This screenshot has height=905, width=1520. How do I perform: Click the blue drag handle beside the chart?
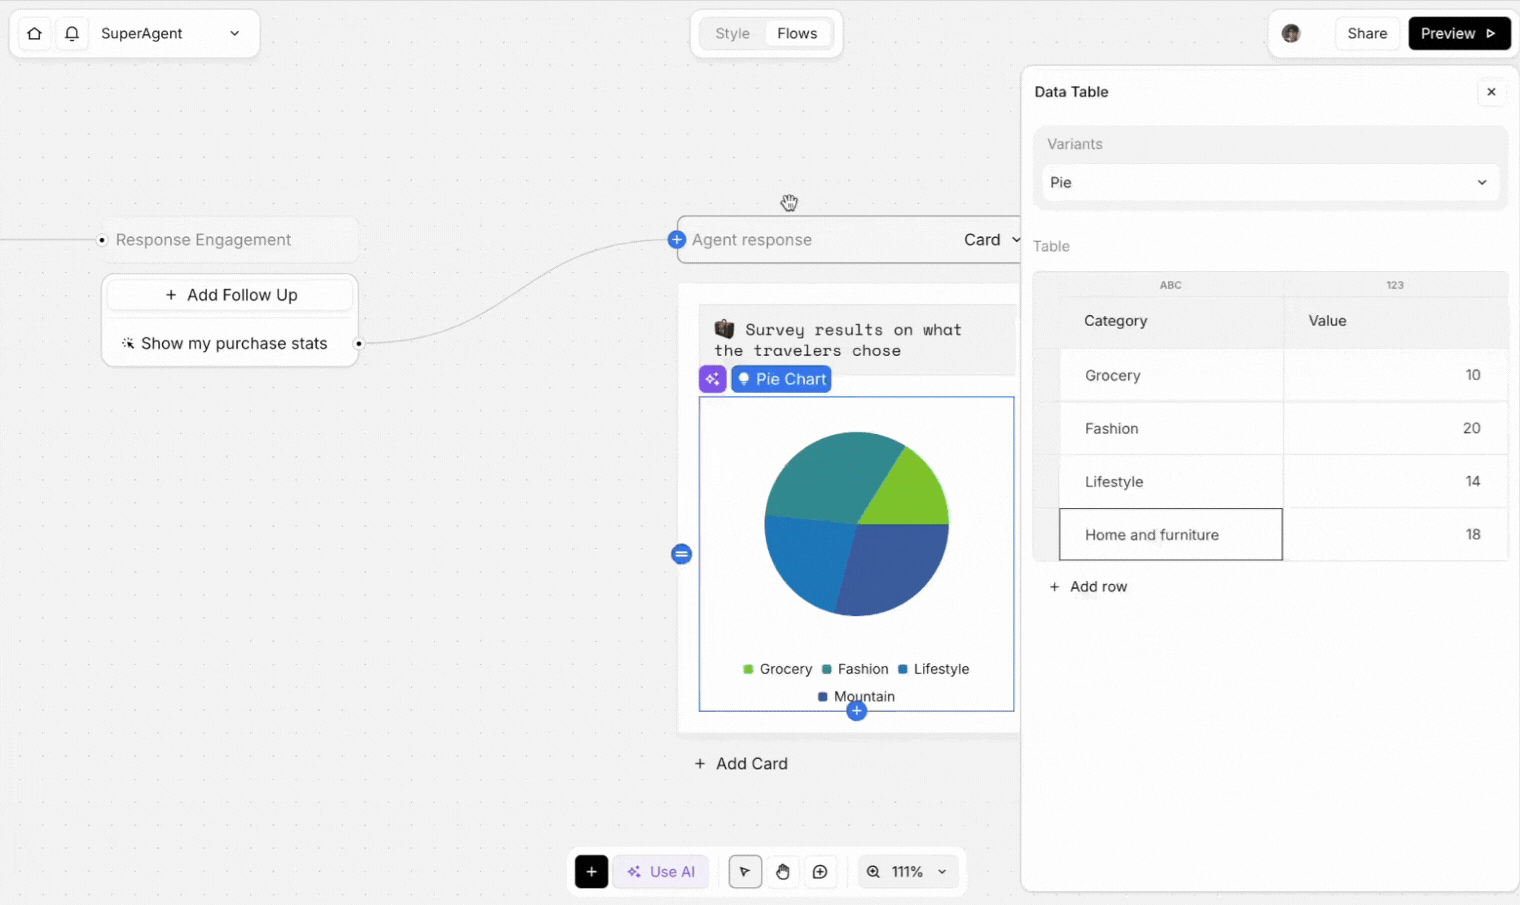pos(681,554)
